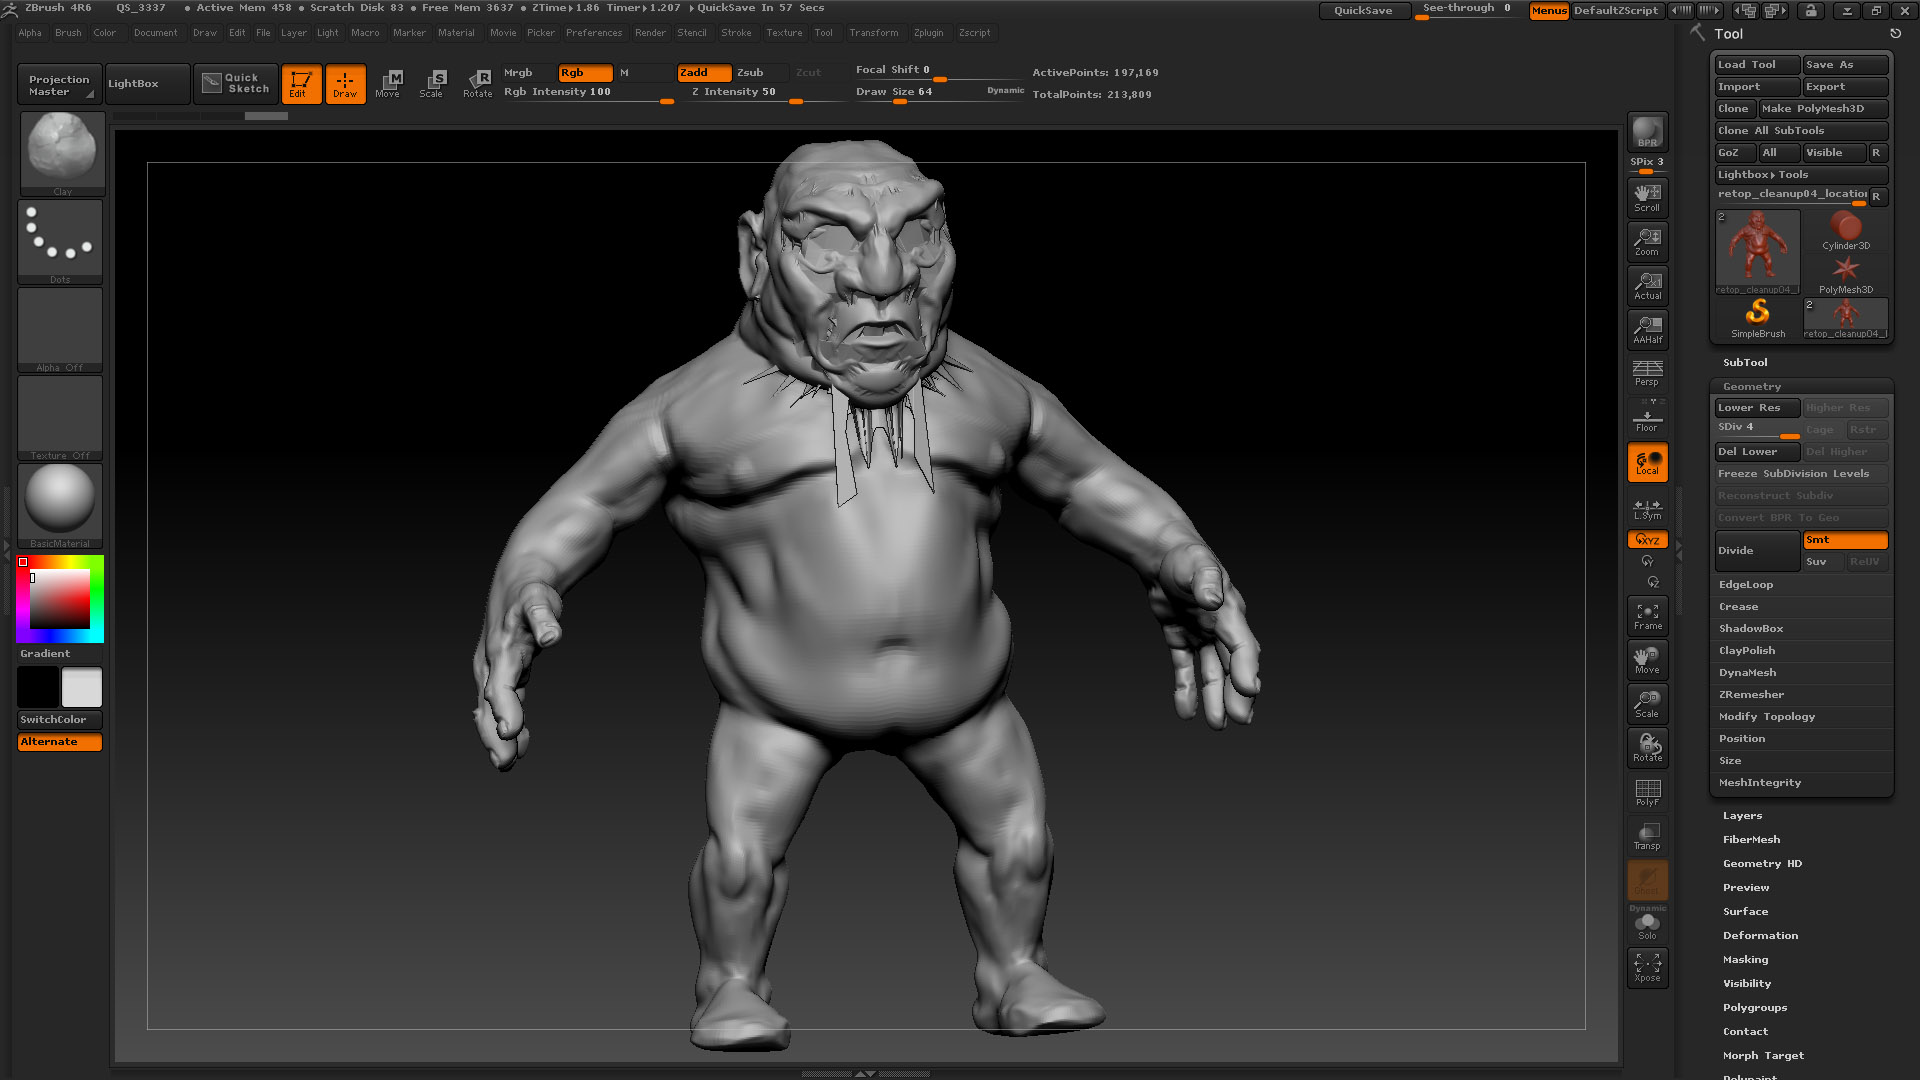The height and width of the screenshot is (1080, 1920).
Task: Expand the Deformation sub-palette
Action: point(1760,936)
